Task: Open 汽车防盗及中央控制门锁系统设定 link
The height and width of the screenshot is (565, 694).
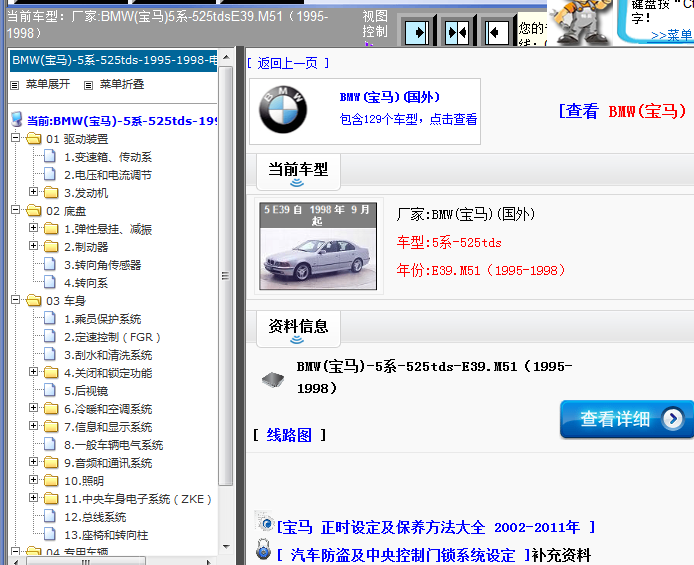Action: click(x=403, y=555)
